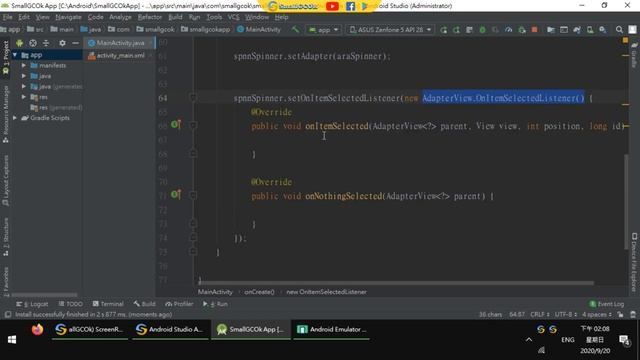Click the Collapse All icon in Project panel
This screenshot has height=360, width=640.
tap(46, 43)
